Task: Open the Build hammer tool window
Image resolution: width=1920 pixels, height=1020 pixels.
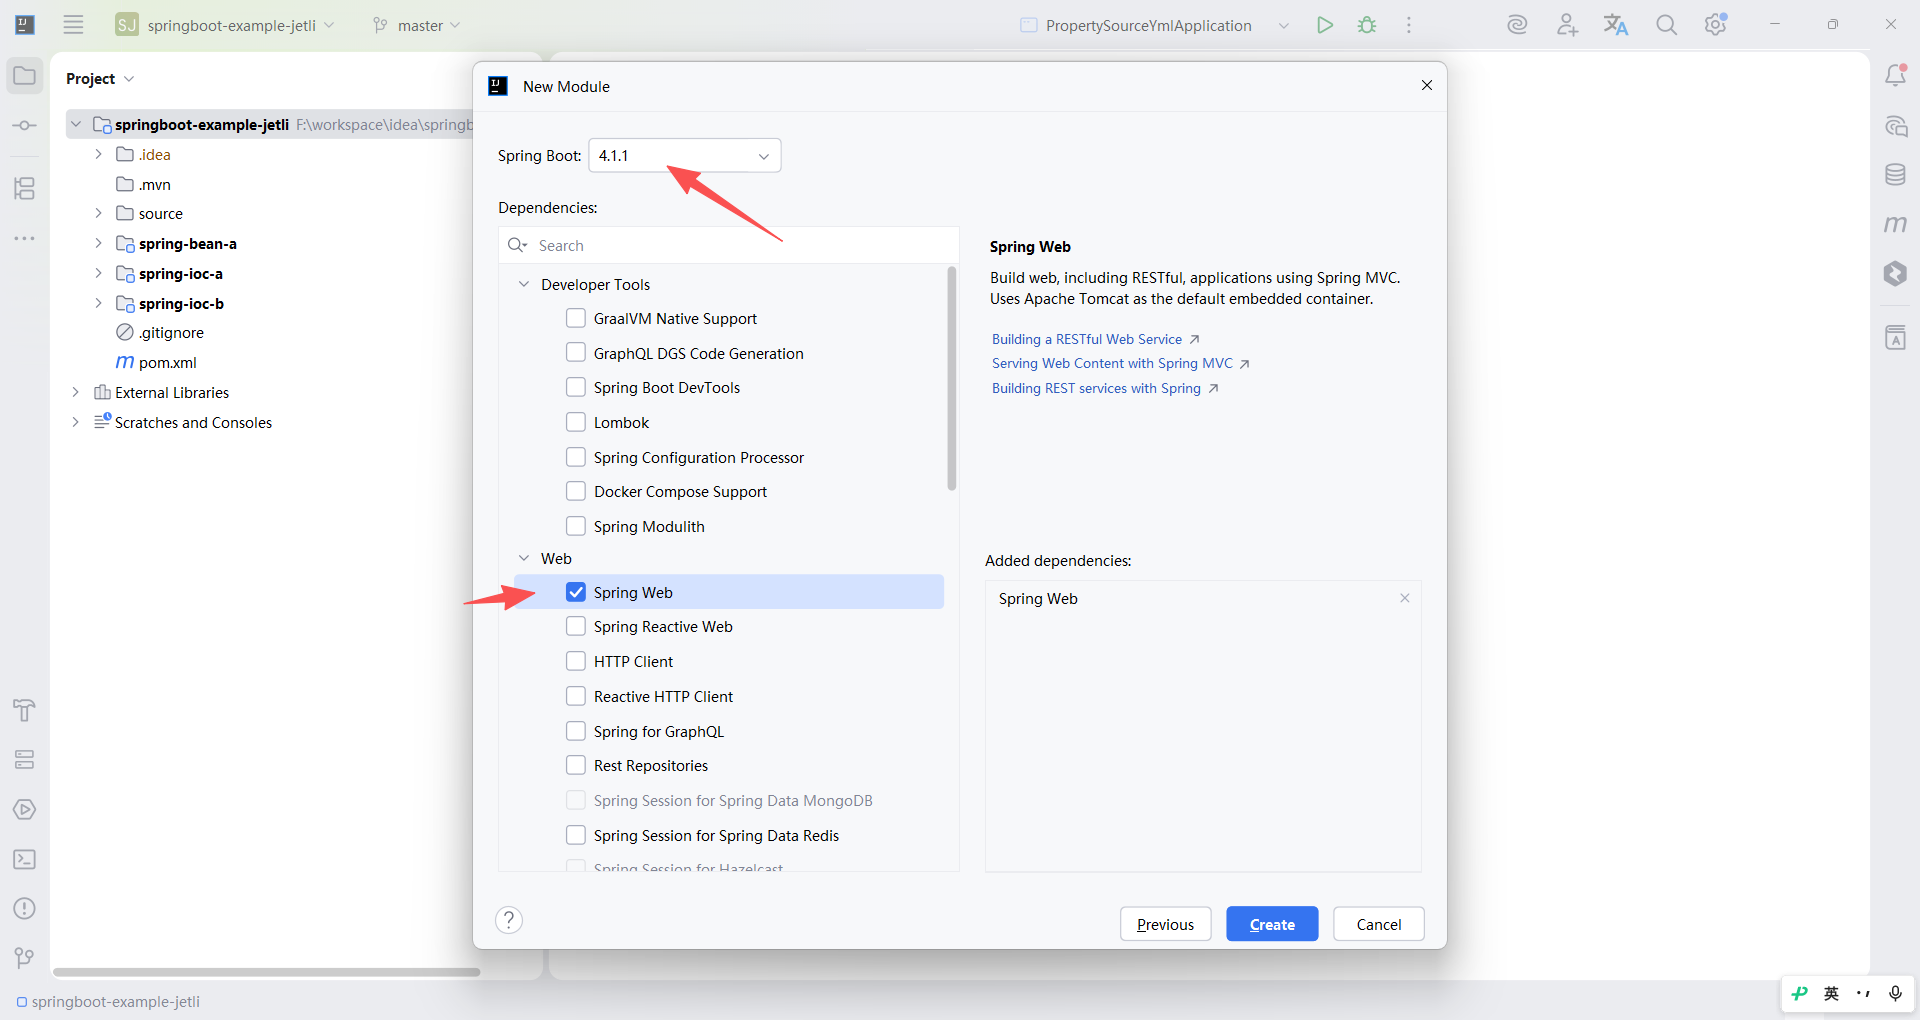Action: (25, 711)
